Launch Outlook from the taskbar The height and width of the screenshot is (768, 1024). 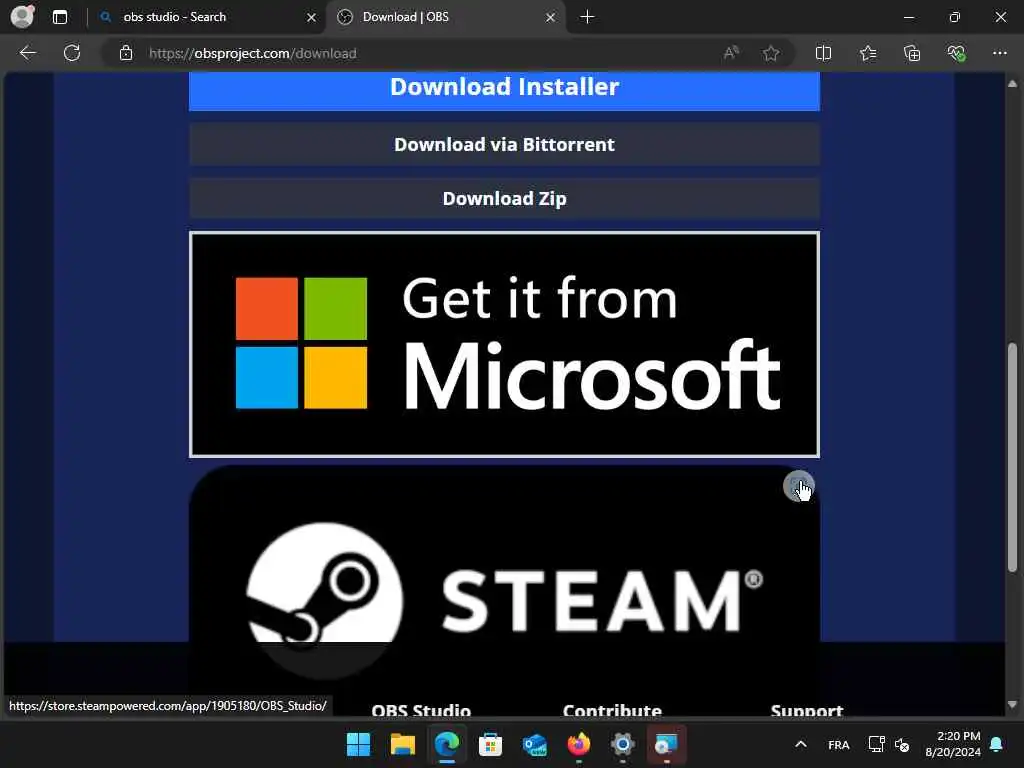click(x=535, y=744)
